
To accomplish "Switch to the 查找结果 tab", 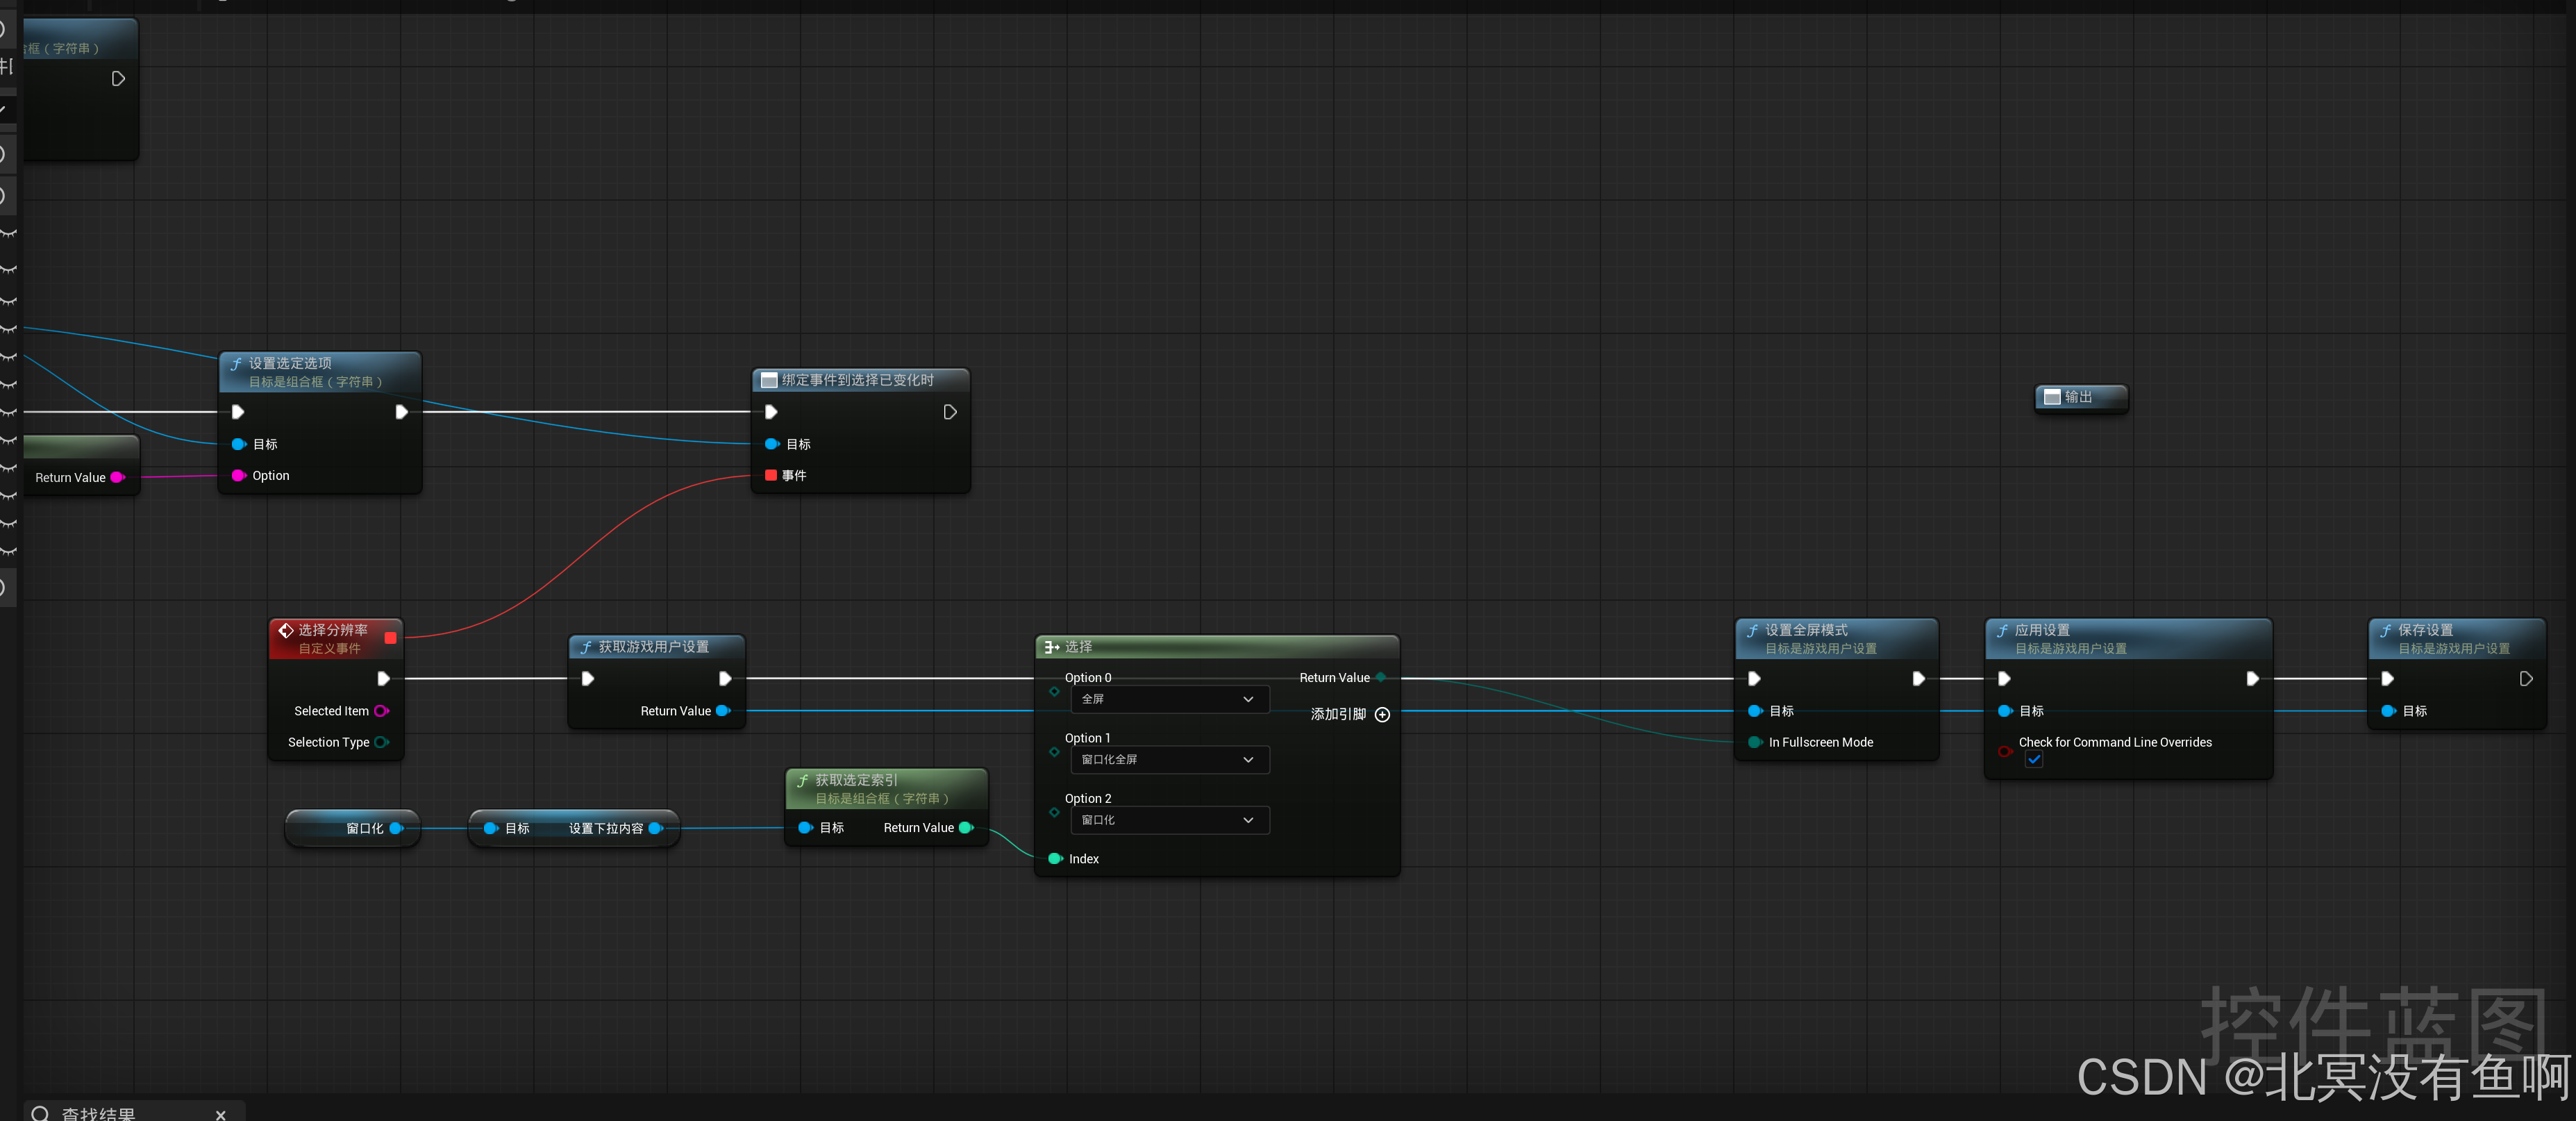I will coord(98,1113).
